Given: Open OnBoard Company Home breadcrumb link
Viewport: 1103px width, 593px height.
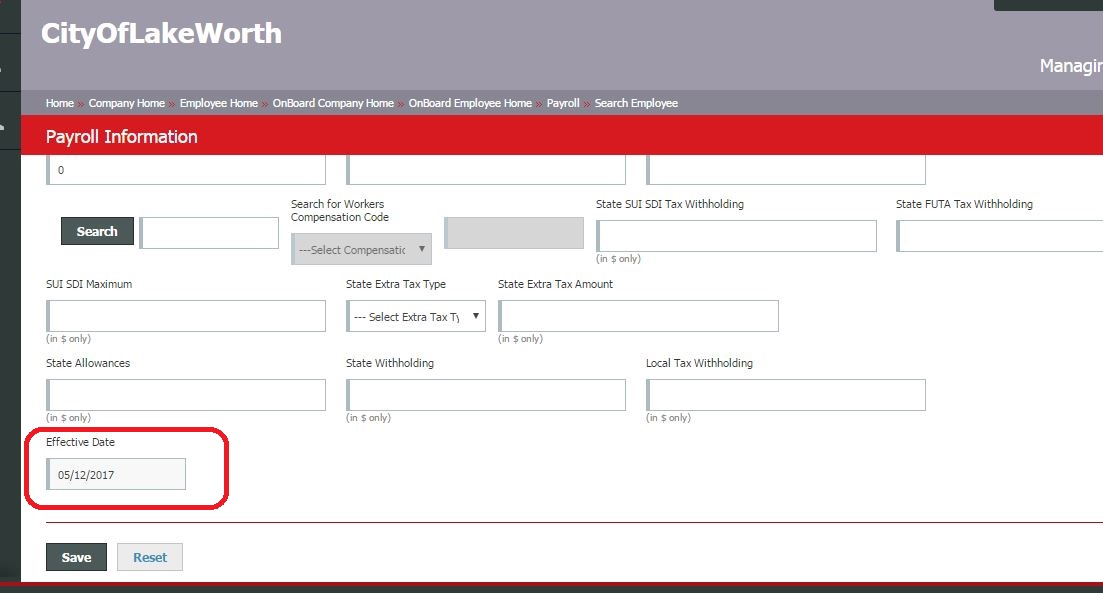Looking at the screenshot, I should pyautogui.click(x=333, y=103).
